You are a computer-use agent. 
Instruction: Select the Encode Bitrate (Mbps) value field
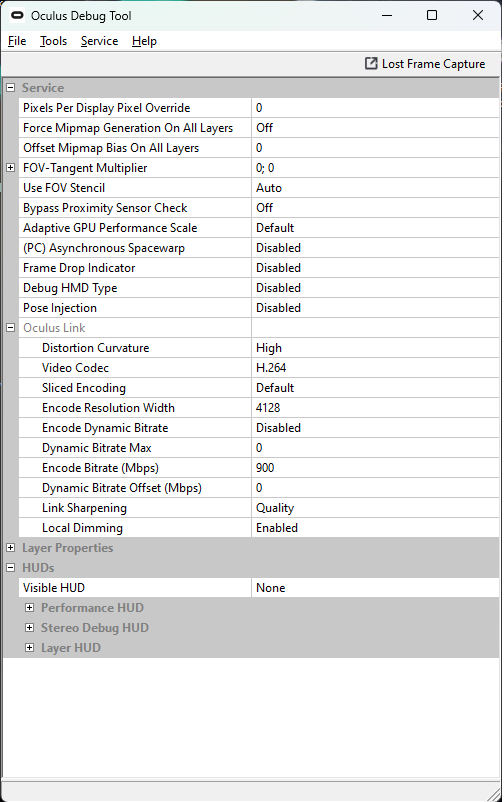[x=376, y=467]
